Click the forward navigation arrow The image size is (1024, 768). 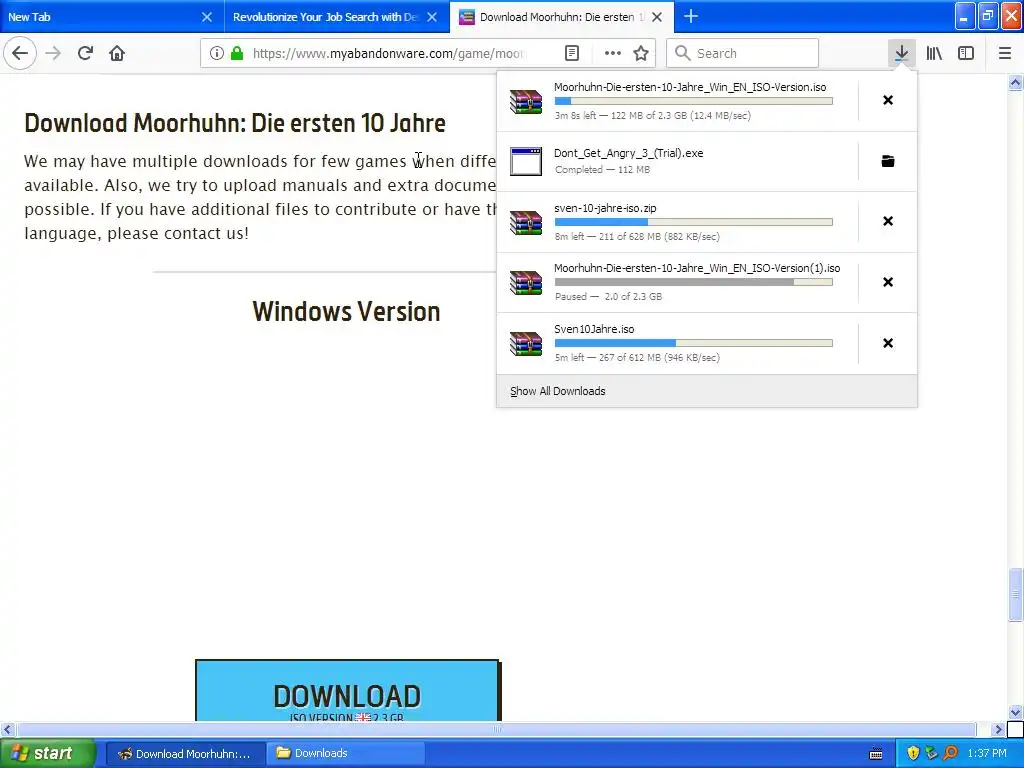[x=53, y=53]
